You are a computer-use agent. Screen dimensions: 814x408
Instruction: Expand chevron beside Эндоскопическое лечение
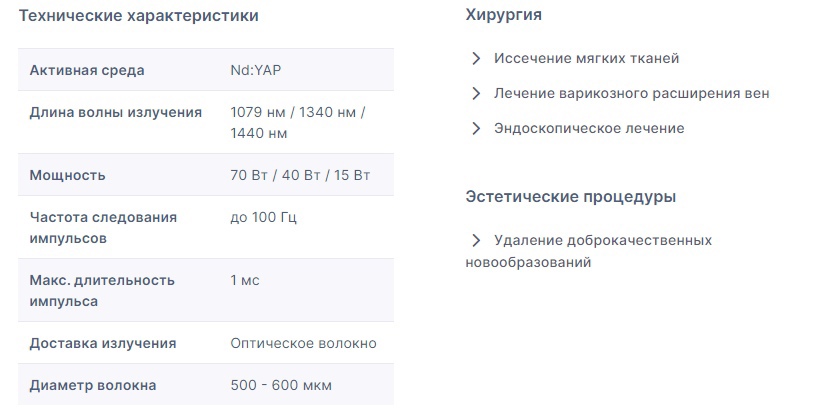pyautogui.click(x=476, y=128)
